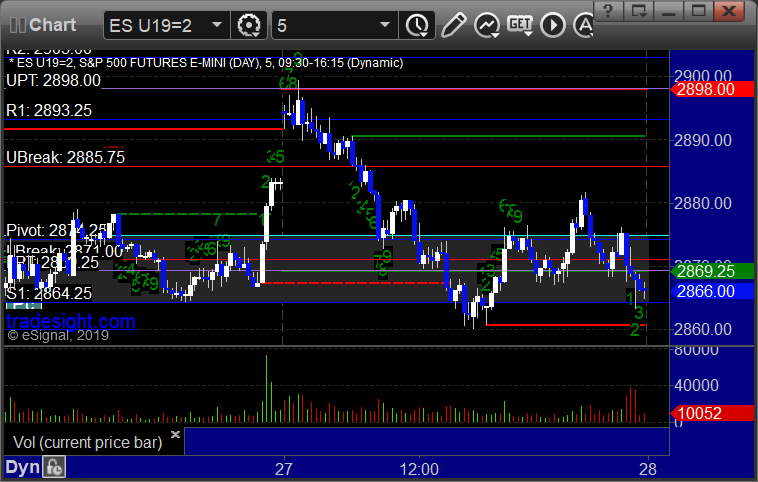
Task: Click the Chart title text in toolbar
Action: [x=53, y=25]
